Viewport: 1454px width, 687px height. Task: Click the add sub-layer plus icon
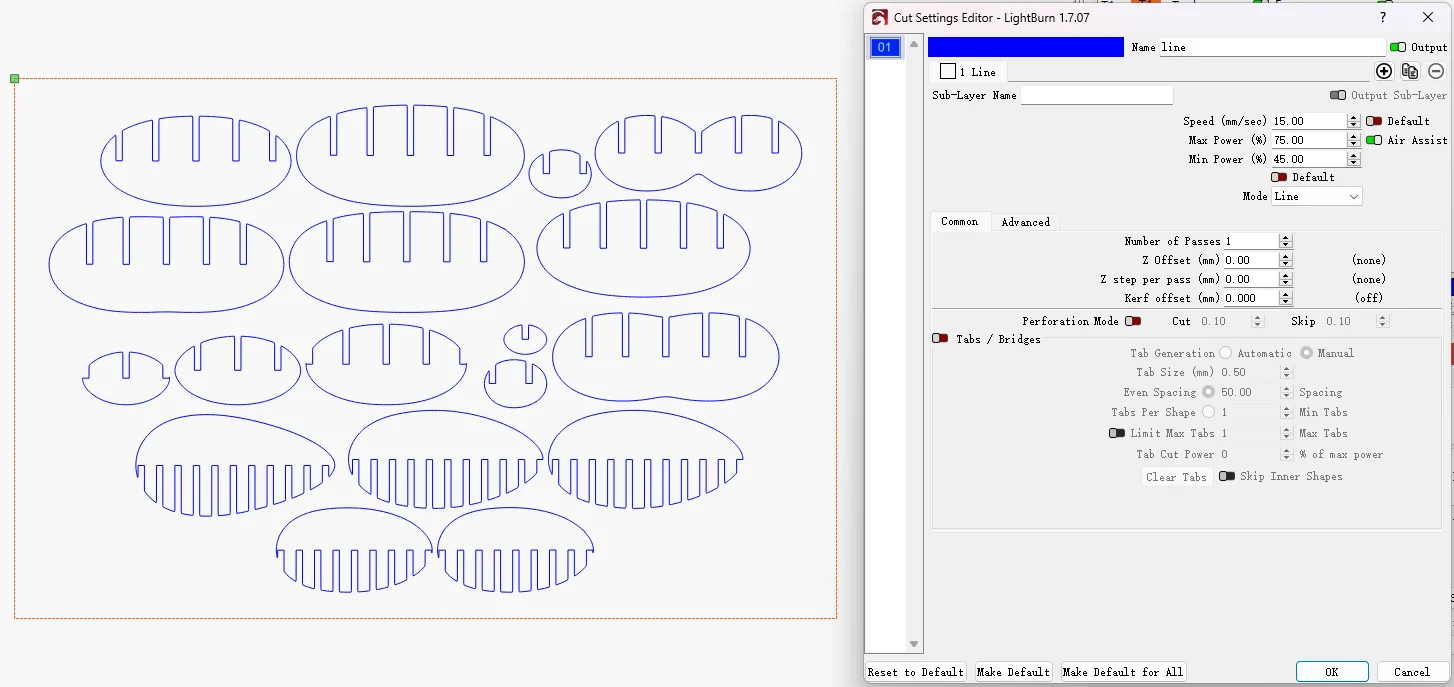click(x=1384, y=71)
